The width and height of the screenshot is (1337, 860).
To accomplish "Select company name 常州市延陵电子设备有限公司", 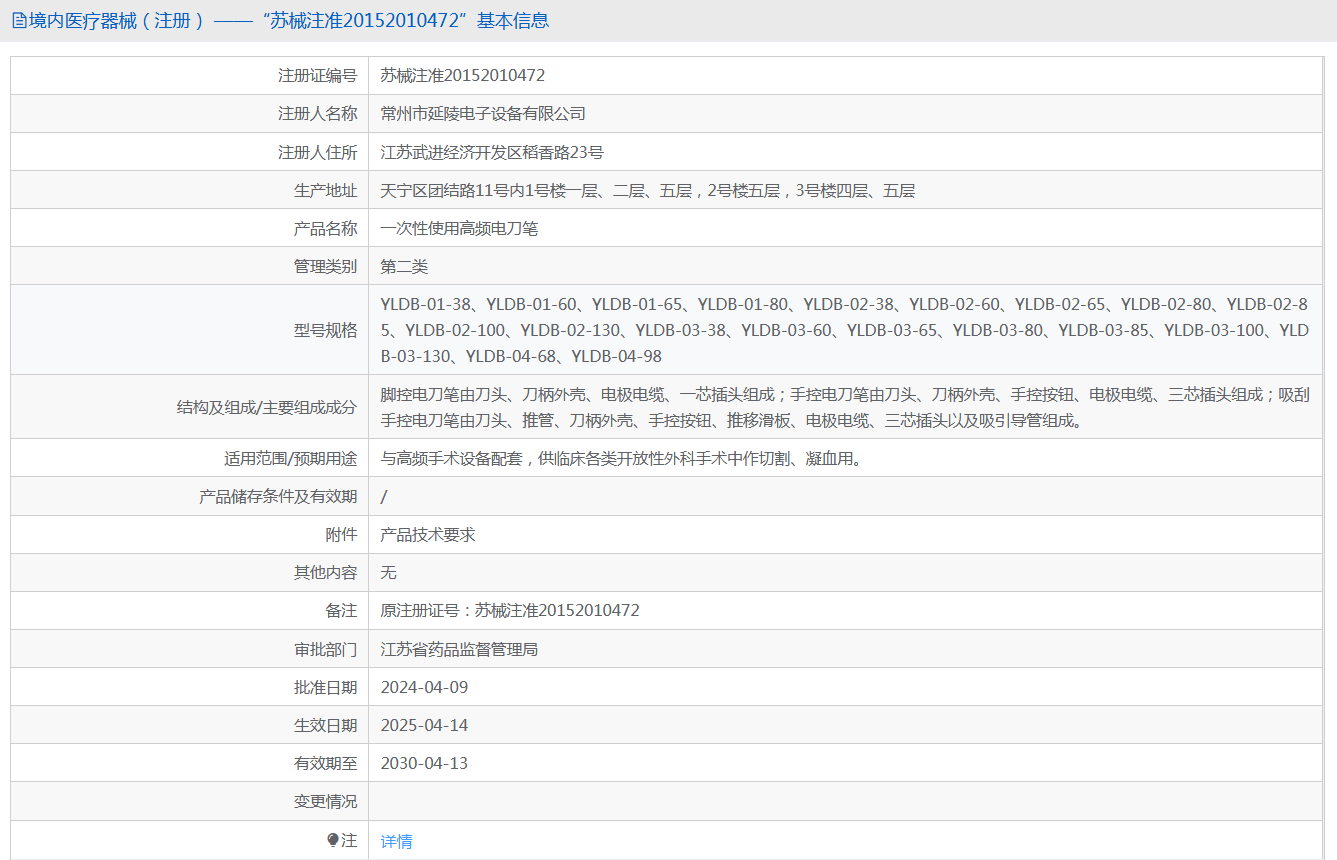I will coord(483,113).
